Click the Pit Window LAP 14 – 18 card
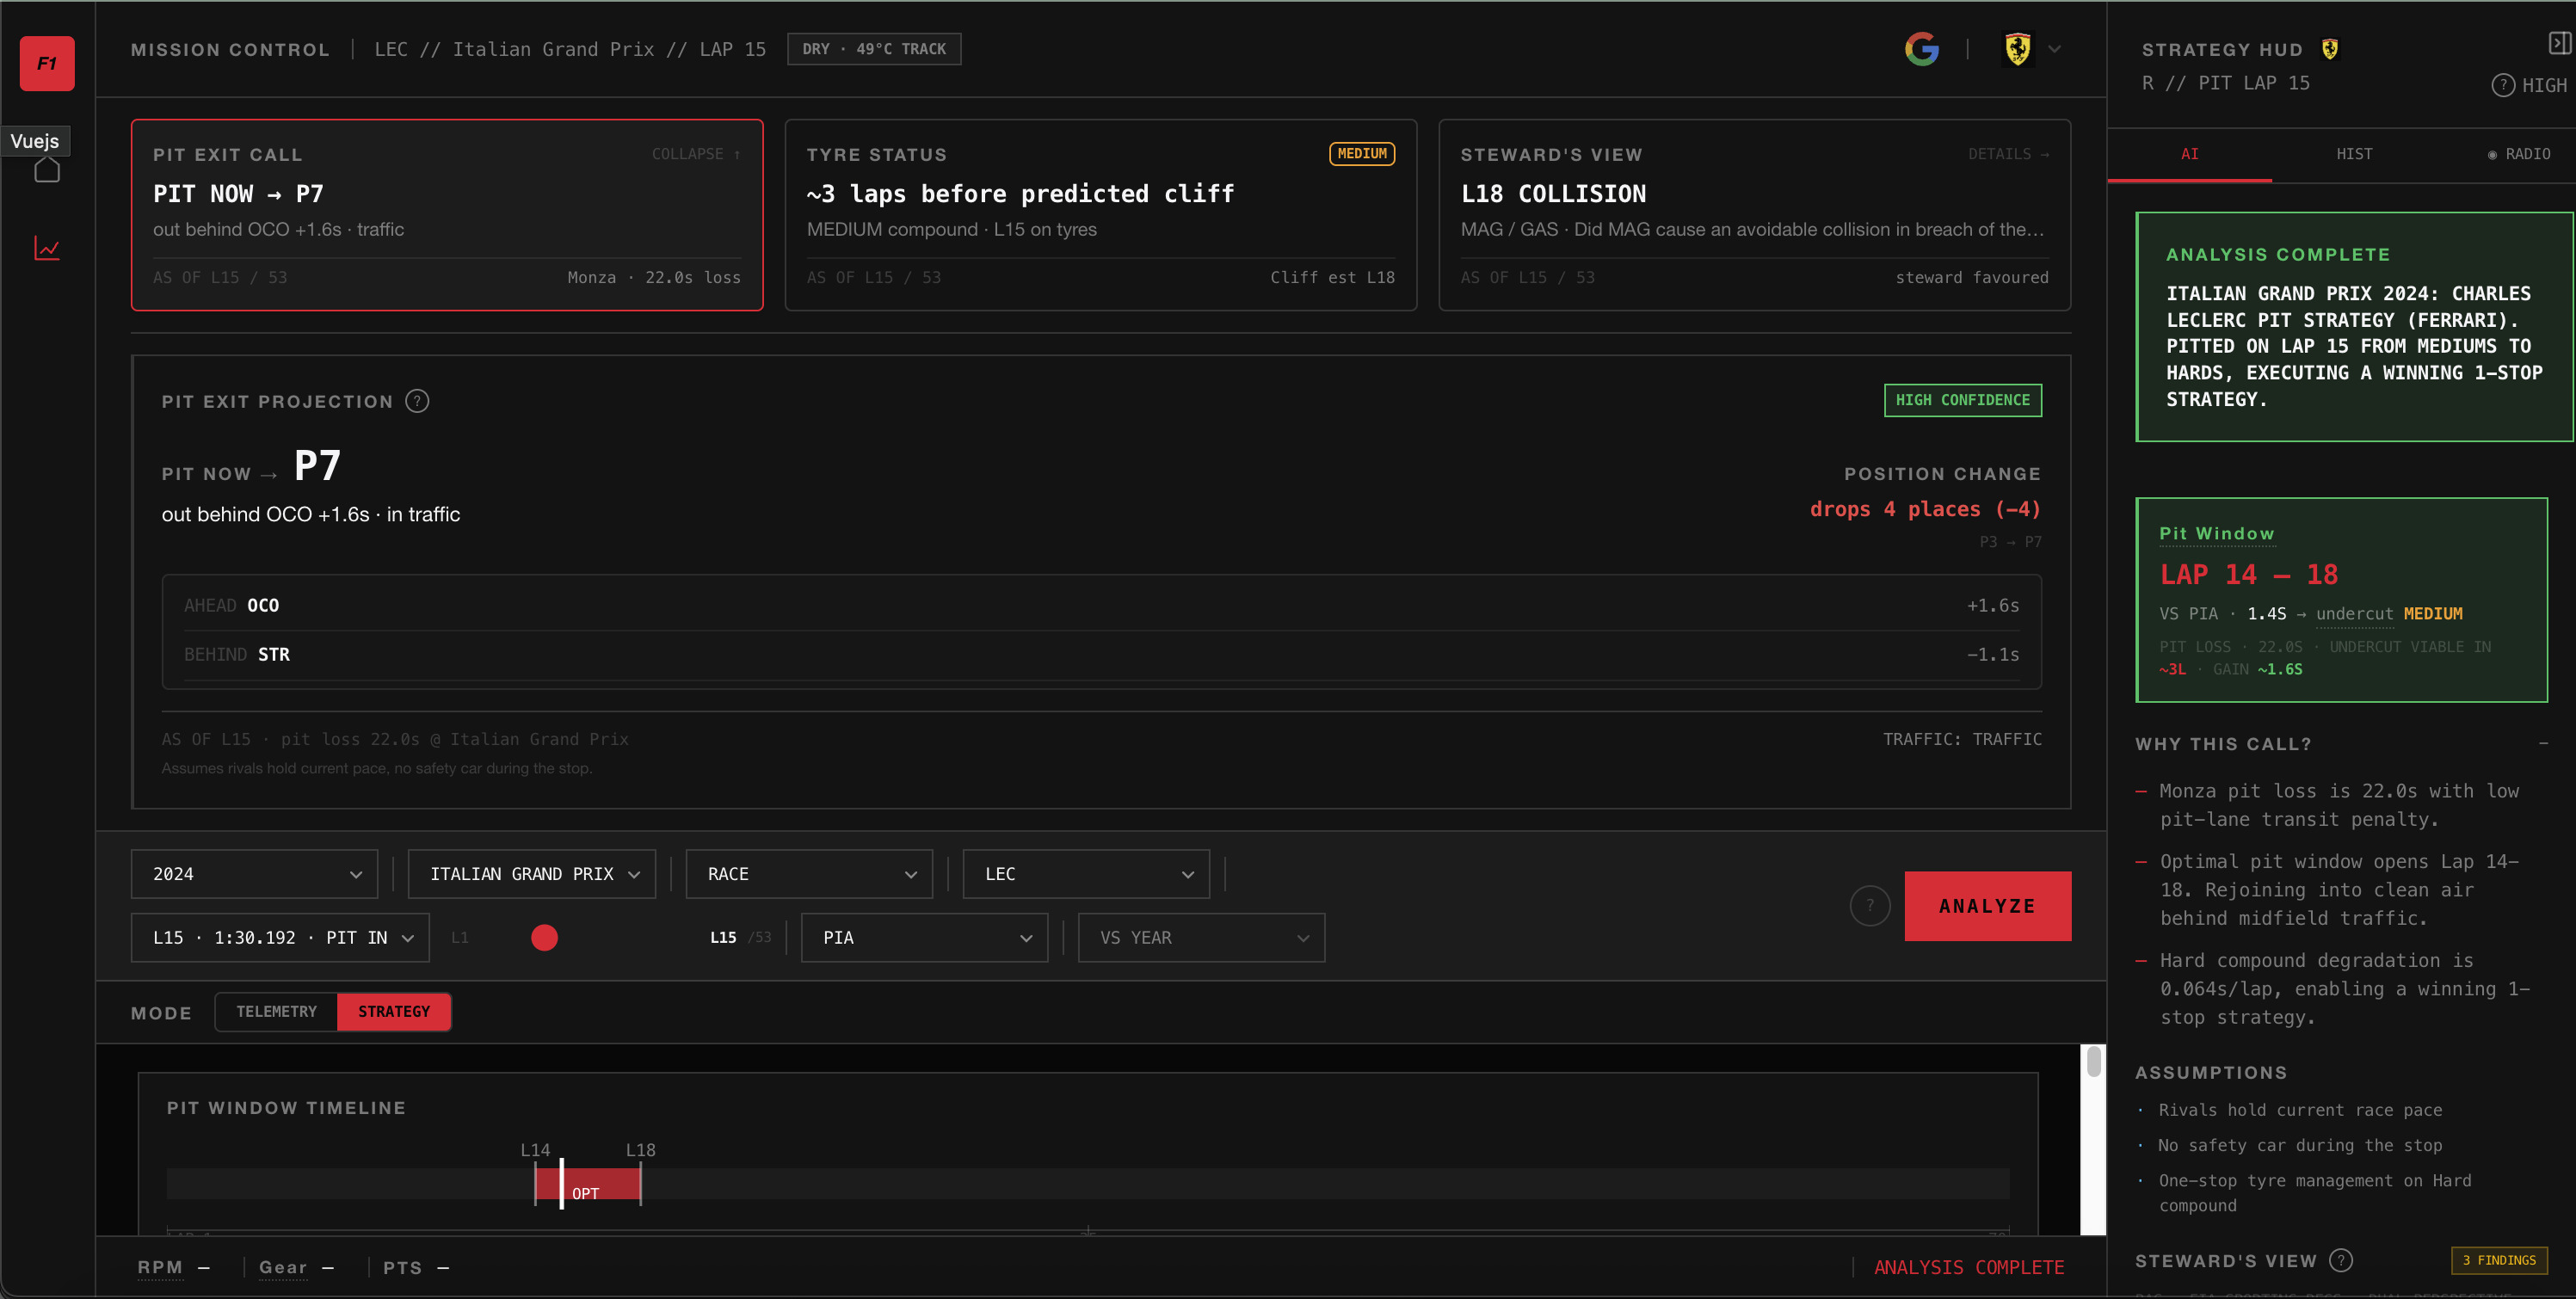Image resolution: width=2576 pixels, height=1299 pixels. coord(2340,600)
